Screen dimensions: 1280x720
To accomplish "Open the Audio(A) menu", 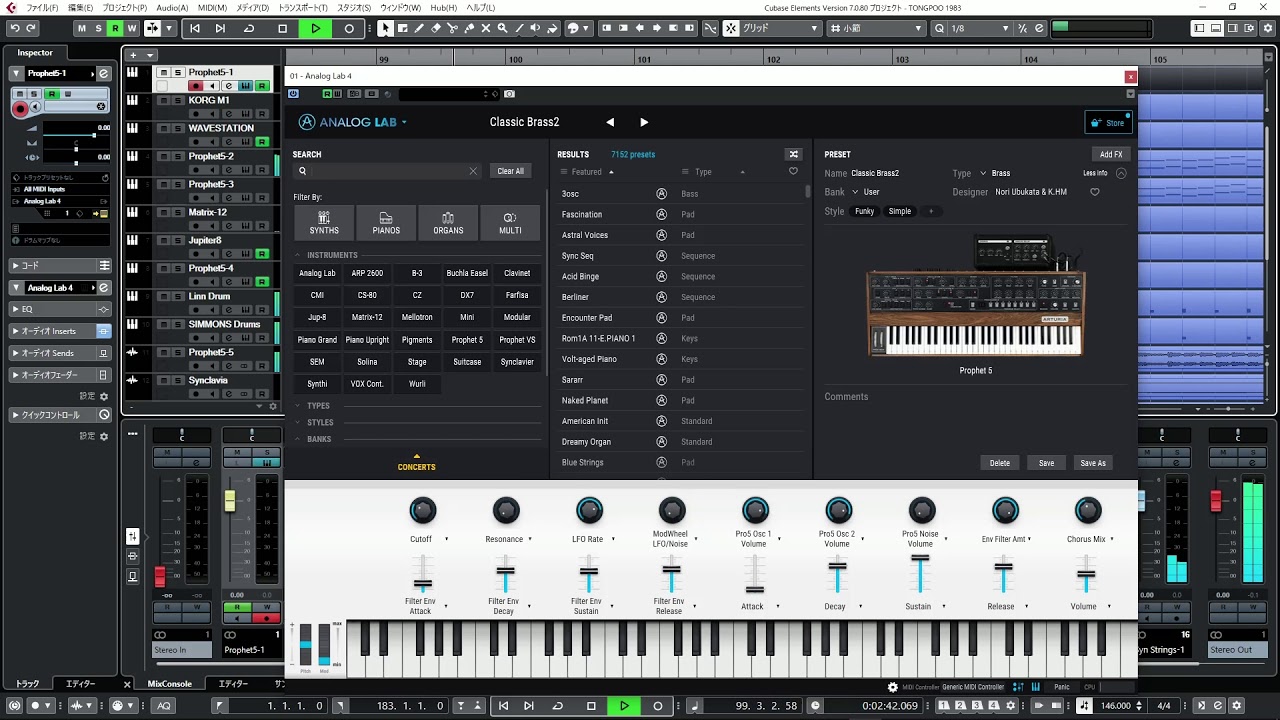I will coord(172,7).
